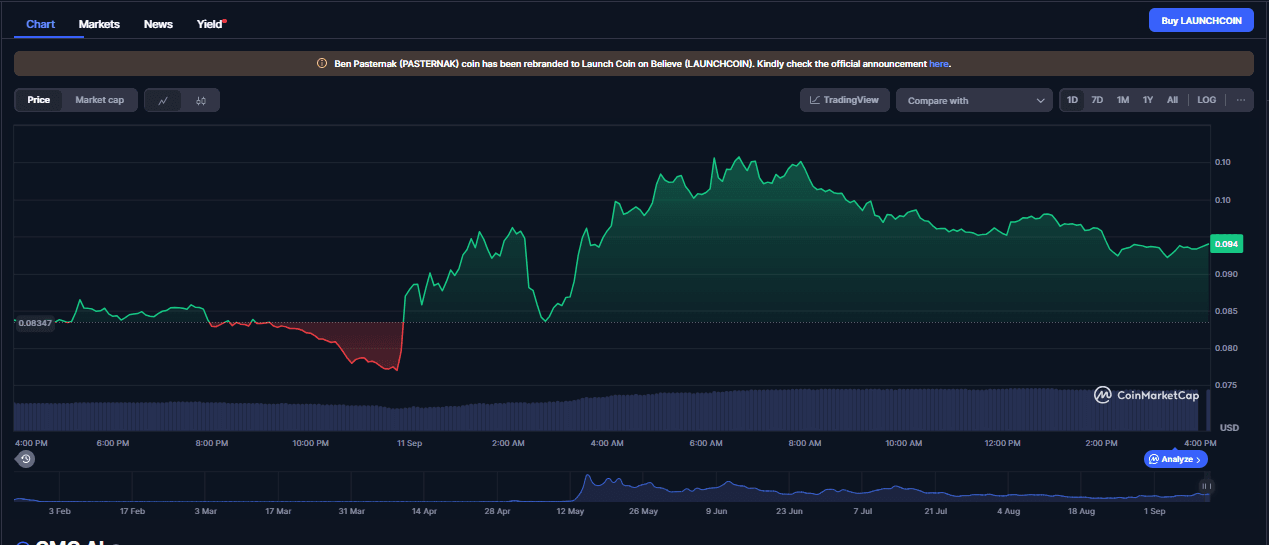Viewport: 1269px width, 545px height.
Task: Select the All time range
Action: coord(1172,100)
